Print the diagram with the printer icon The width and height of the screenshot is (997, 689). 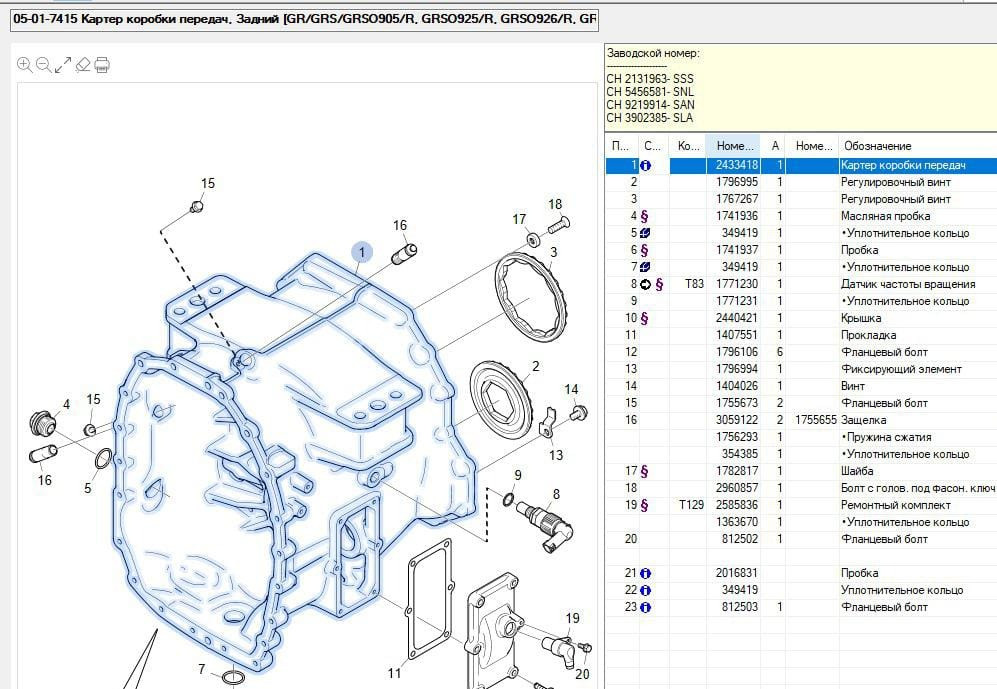[x=101, y=65]
